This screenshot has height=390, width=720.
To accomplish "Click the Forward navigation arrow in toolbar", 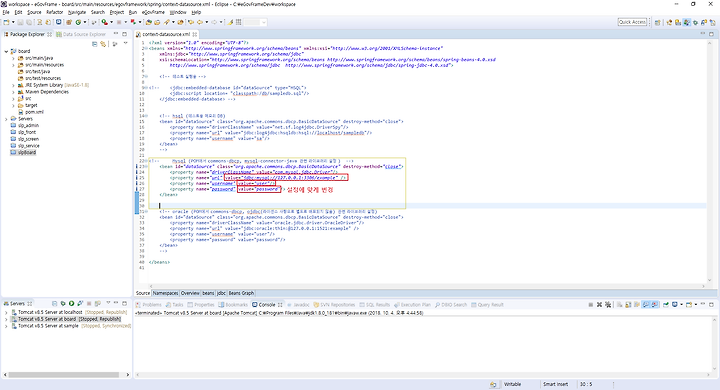I will tap(214, 22).
